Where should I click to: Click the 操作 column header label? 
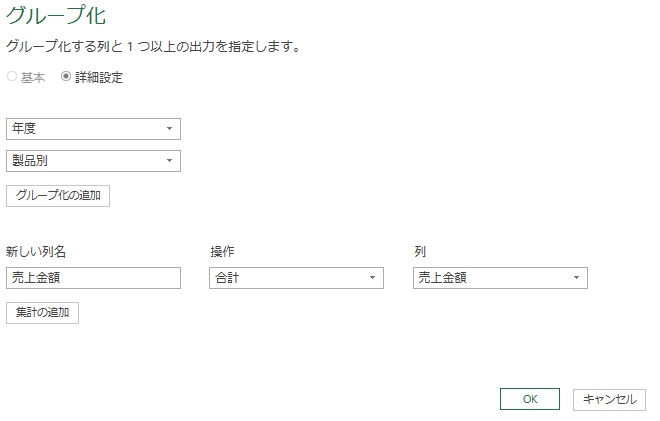(222, 251)
